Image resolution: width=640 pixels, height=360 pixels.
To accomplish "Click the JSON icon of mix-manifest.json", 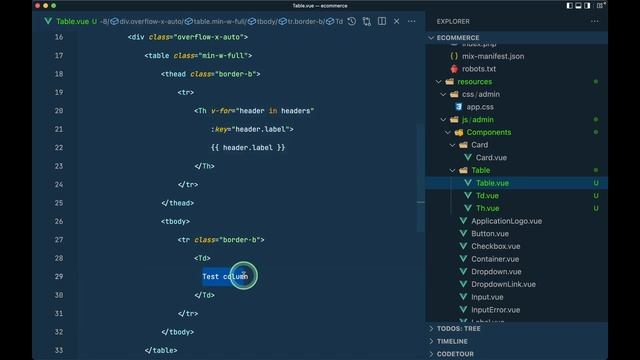I will click(x=454, y=56).
